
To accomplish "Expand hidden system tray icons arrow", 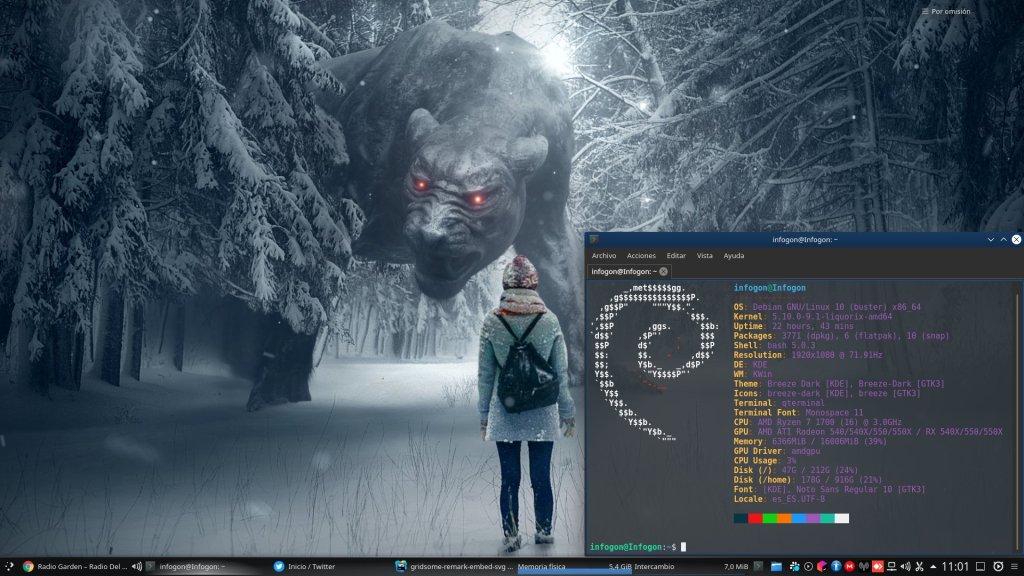I will tap(932, 567).
